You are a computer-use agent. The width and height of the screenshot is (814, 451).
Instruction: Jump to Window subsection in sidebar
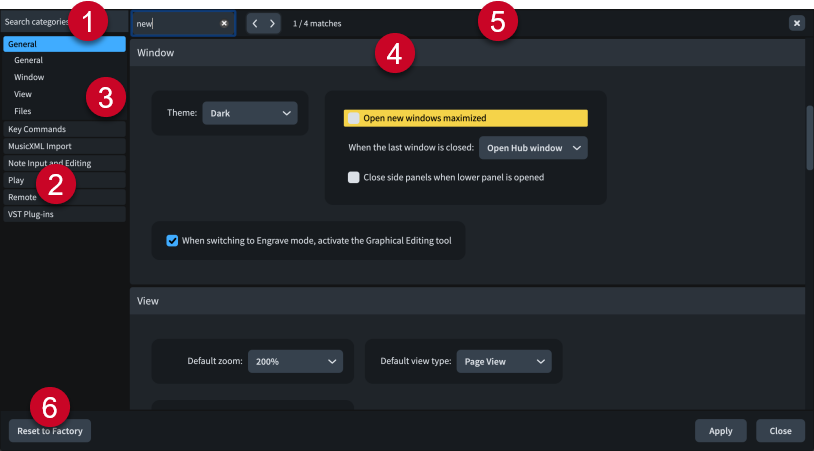pos(29,77)
